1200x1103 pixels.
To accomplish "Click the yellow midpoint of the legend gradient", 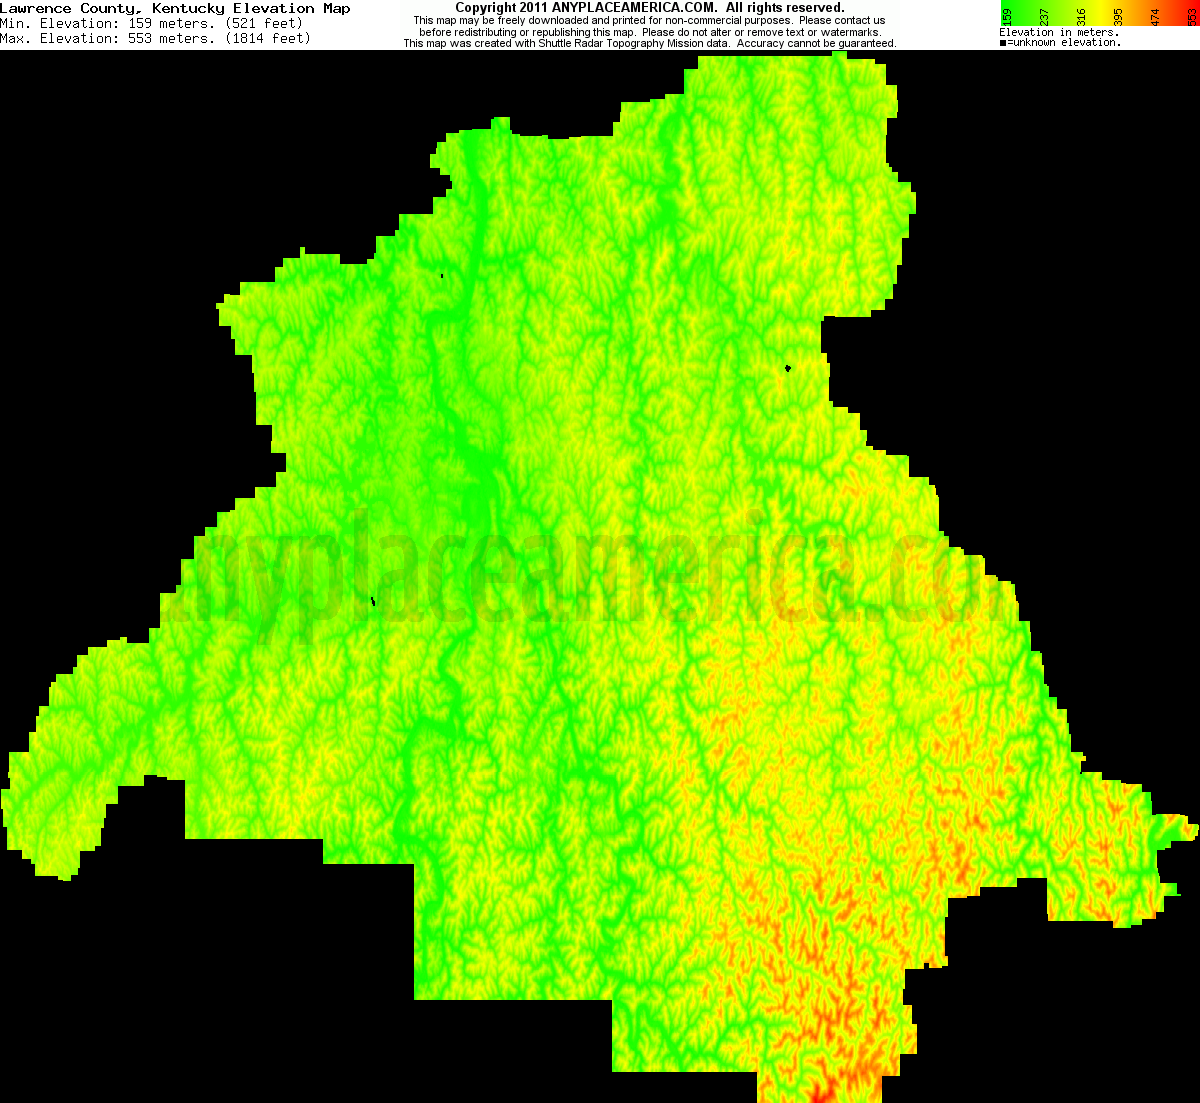I will 1100,10.
